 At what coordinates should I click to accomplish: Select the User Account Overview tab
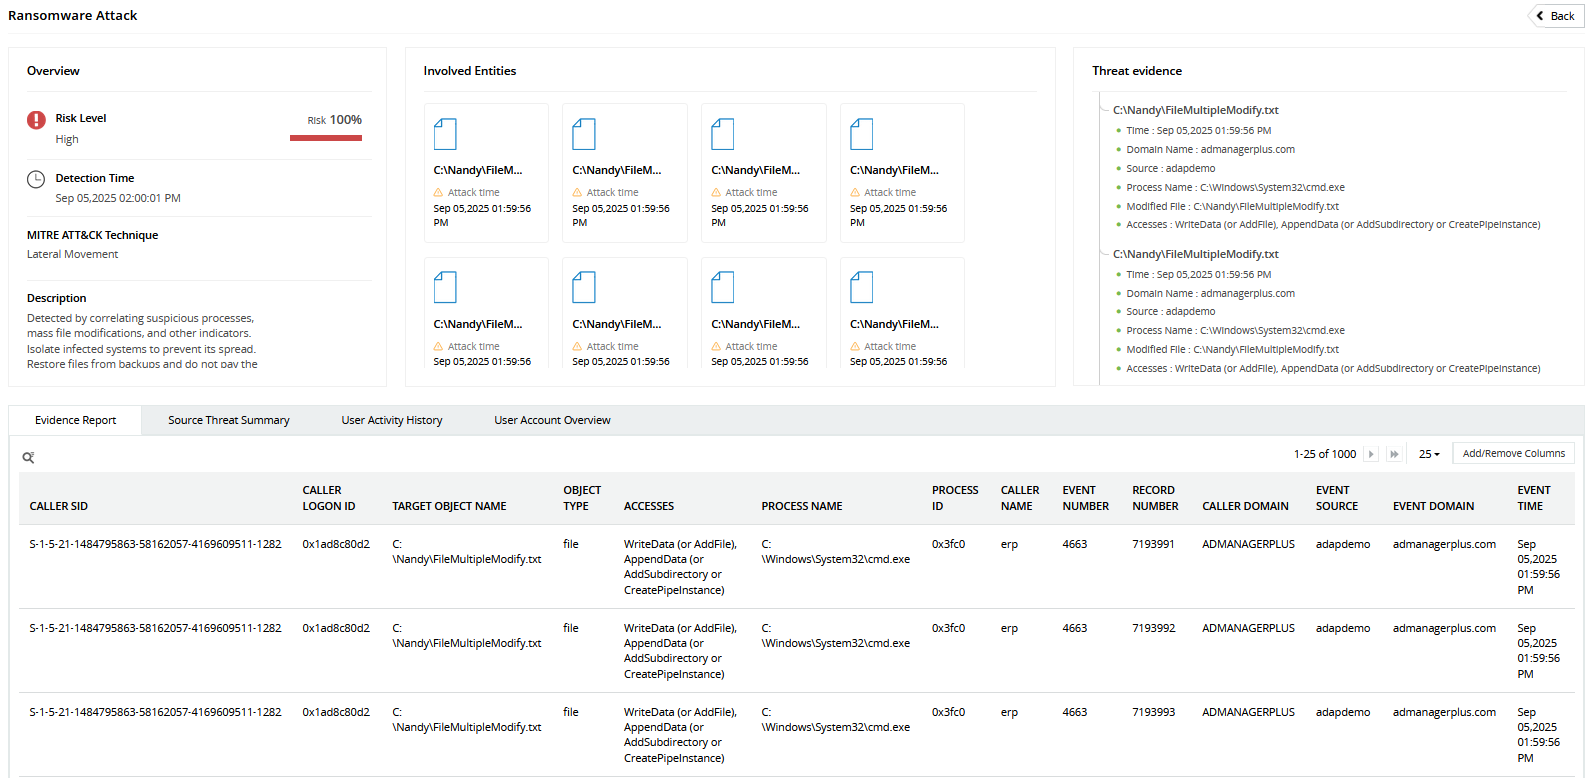[552, 420]
